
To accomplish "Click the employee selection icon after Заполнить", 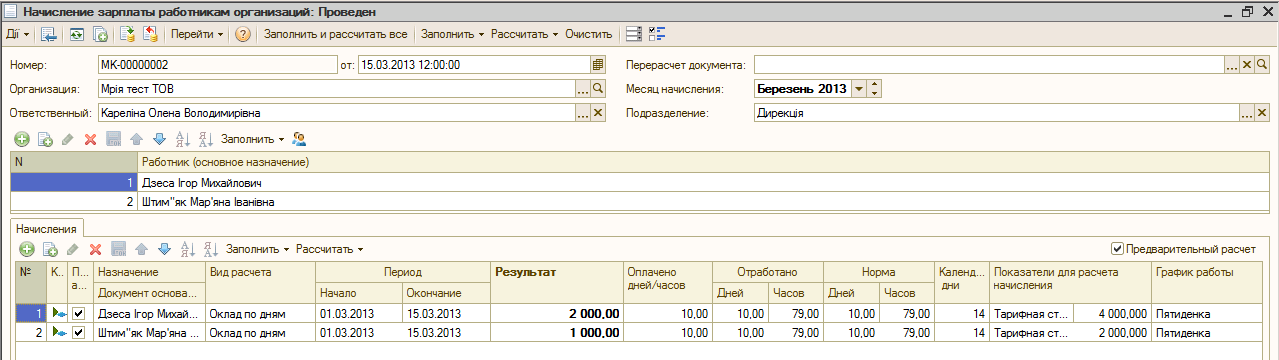I will click(x=299, y=139).
